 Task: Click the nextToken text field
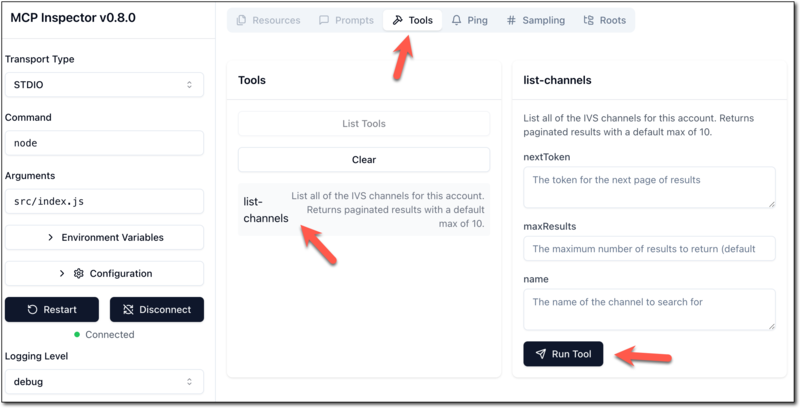coord(649,187)
